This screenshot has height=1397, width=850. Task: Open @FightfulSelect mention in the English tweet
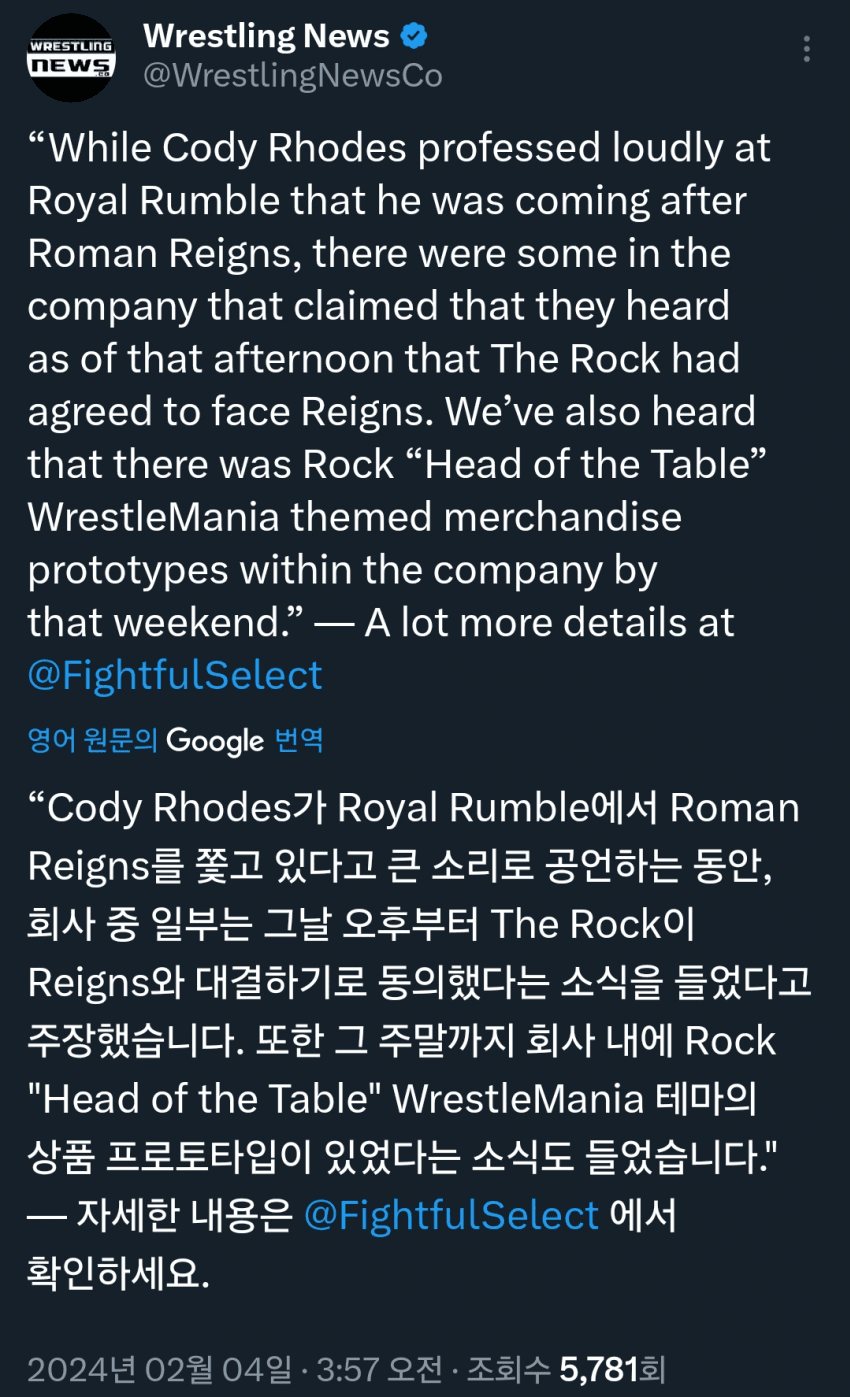pyautogui.click(x=175, y=675)
